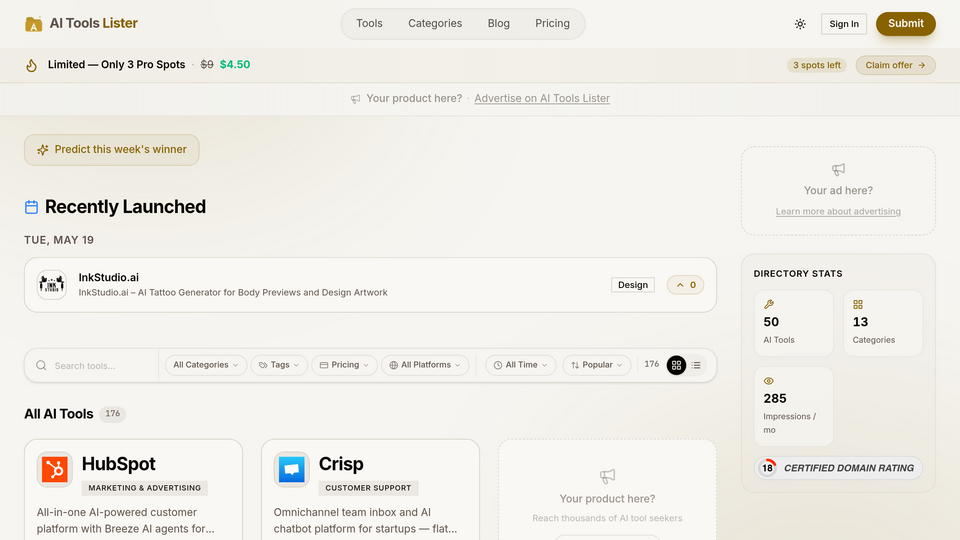Viewport: 960px width, 540px height.
Task: Open 'Learn more about advertising' link
Action: click(838, 211)
